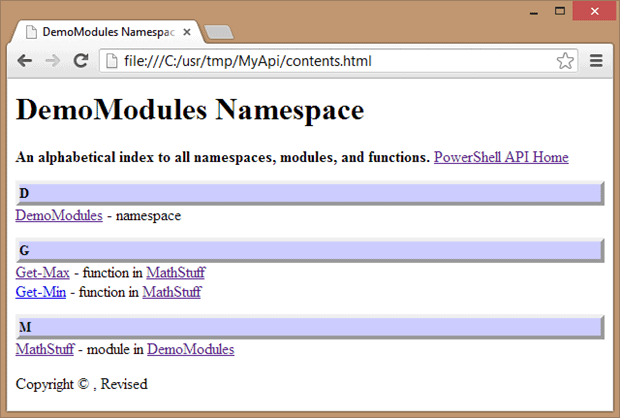Open the PowerShell API Home link
The width and height of the screenshot is (620, 418).
(x=501, y=157)
